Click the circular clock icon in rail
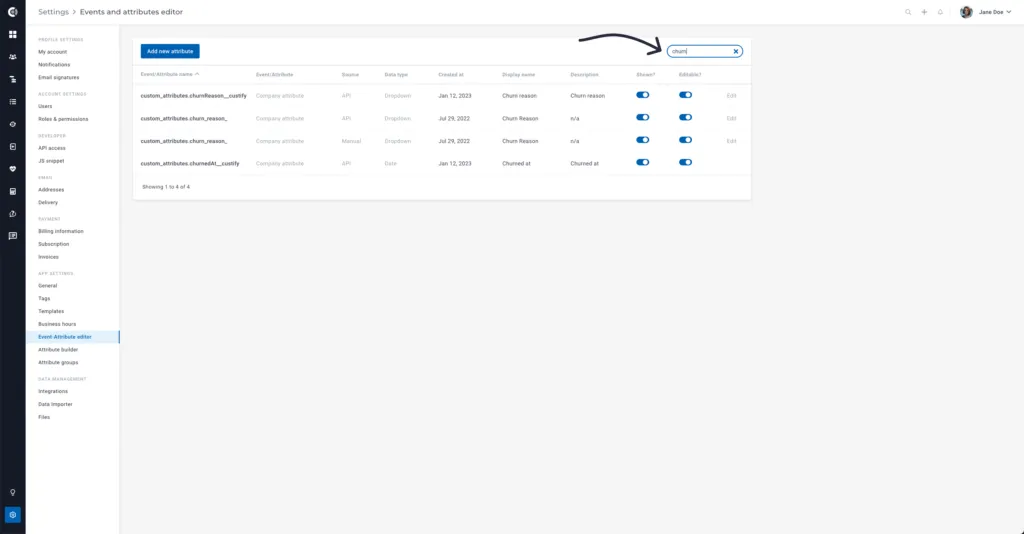This screenshot has width=1024, height=534. (x=12, y=214)
